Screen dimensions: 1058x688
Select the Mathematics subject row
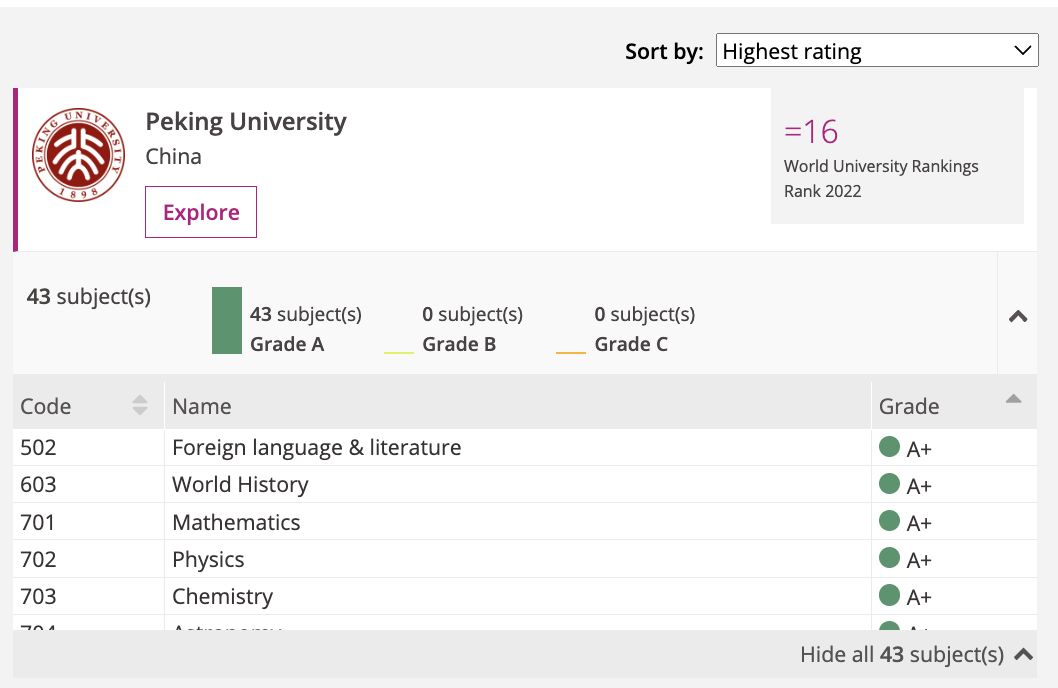pyautogui.click(x=524, y=522)
